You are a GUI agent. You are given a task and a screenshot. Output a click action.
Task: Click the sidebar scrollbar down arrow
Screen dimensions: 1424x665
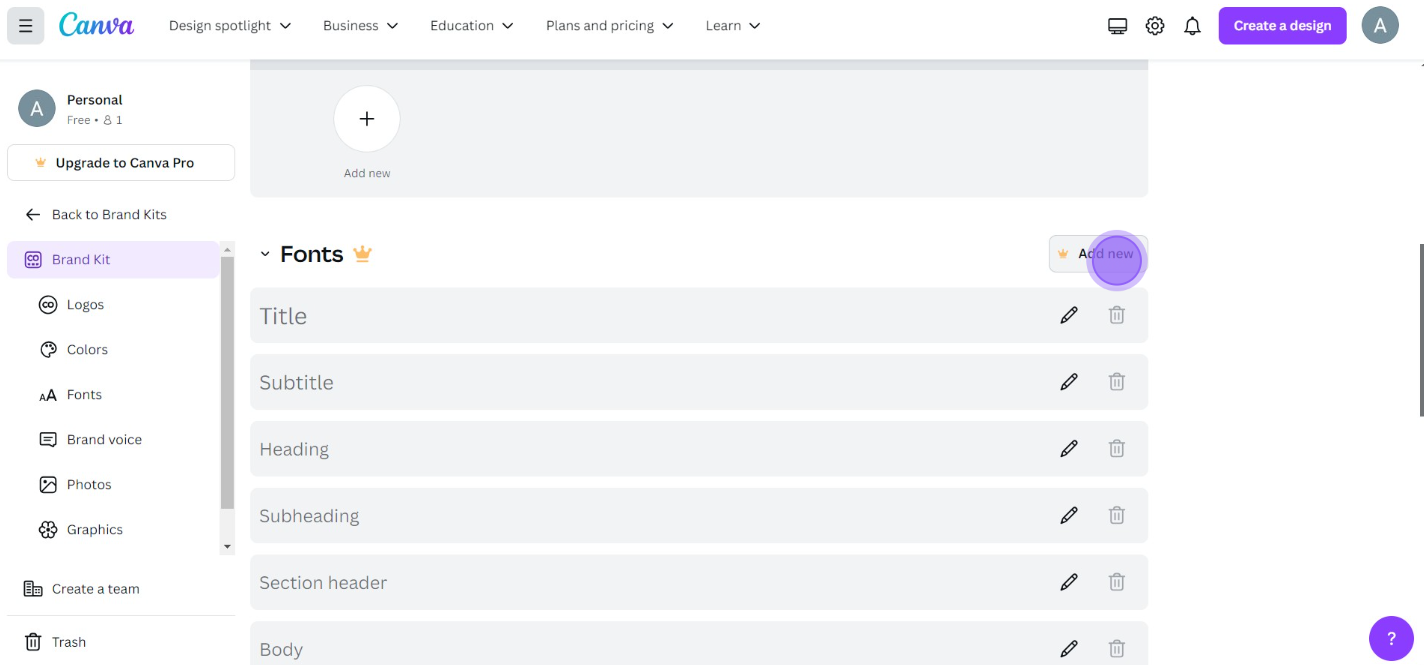pos(227,547)
